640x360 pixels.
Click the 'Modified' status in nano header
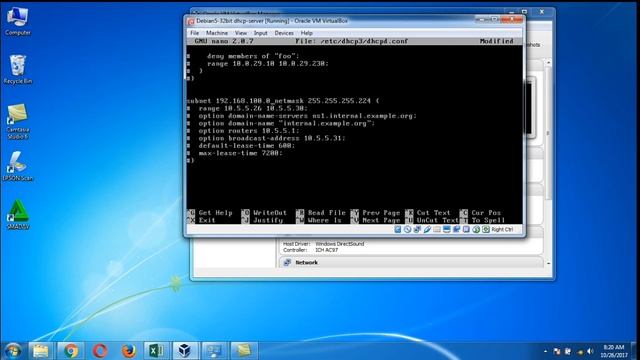coord(496,41)
